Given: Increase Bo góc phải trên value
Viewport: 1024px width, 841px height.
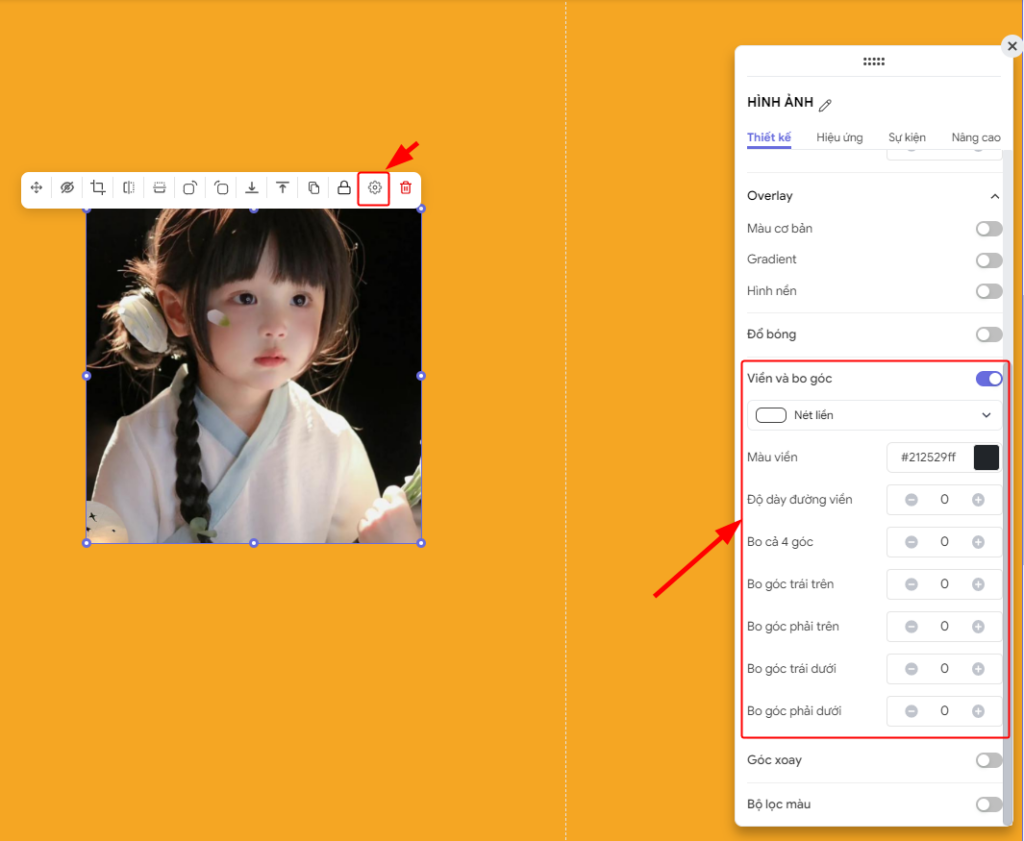Looking at the screenshot, I should (x=978, y=627).
